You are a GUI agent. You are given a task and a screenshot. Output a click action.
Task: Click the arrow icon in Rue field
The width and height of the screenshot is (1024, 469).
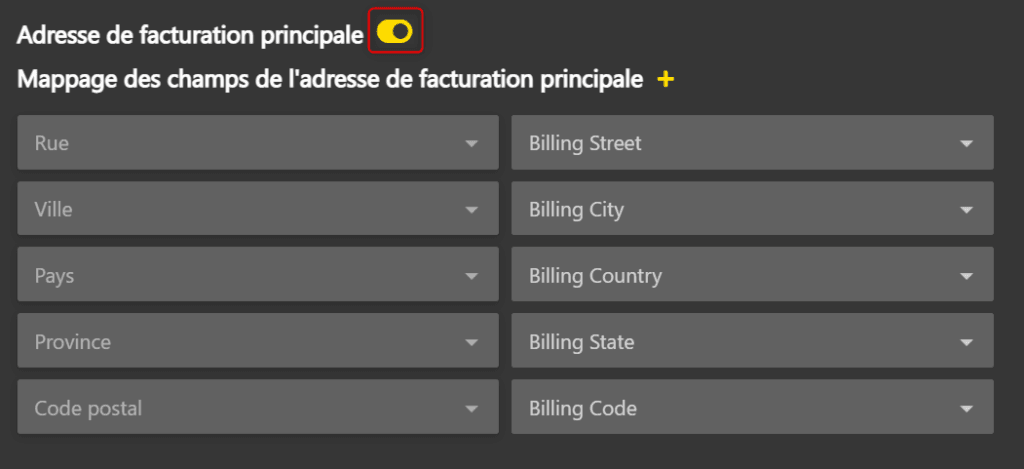pos(472,144)
